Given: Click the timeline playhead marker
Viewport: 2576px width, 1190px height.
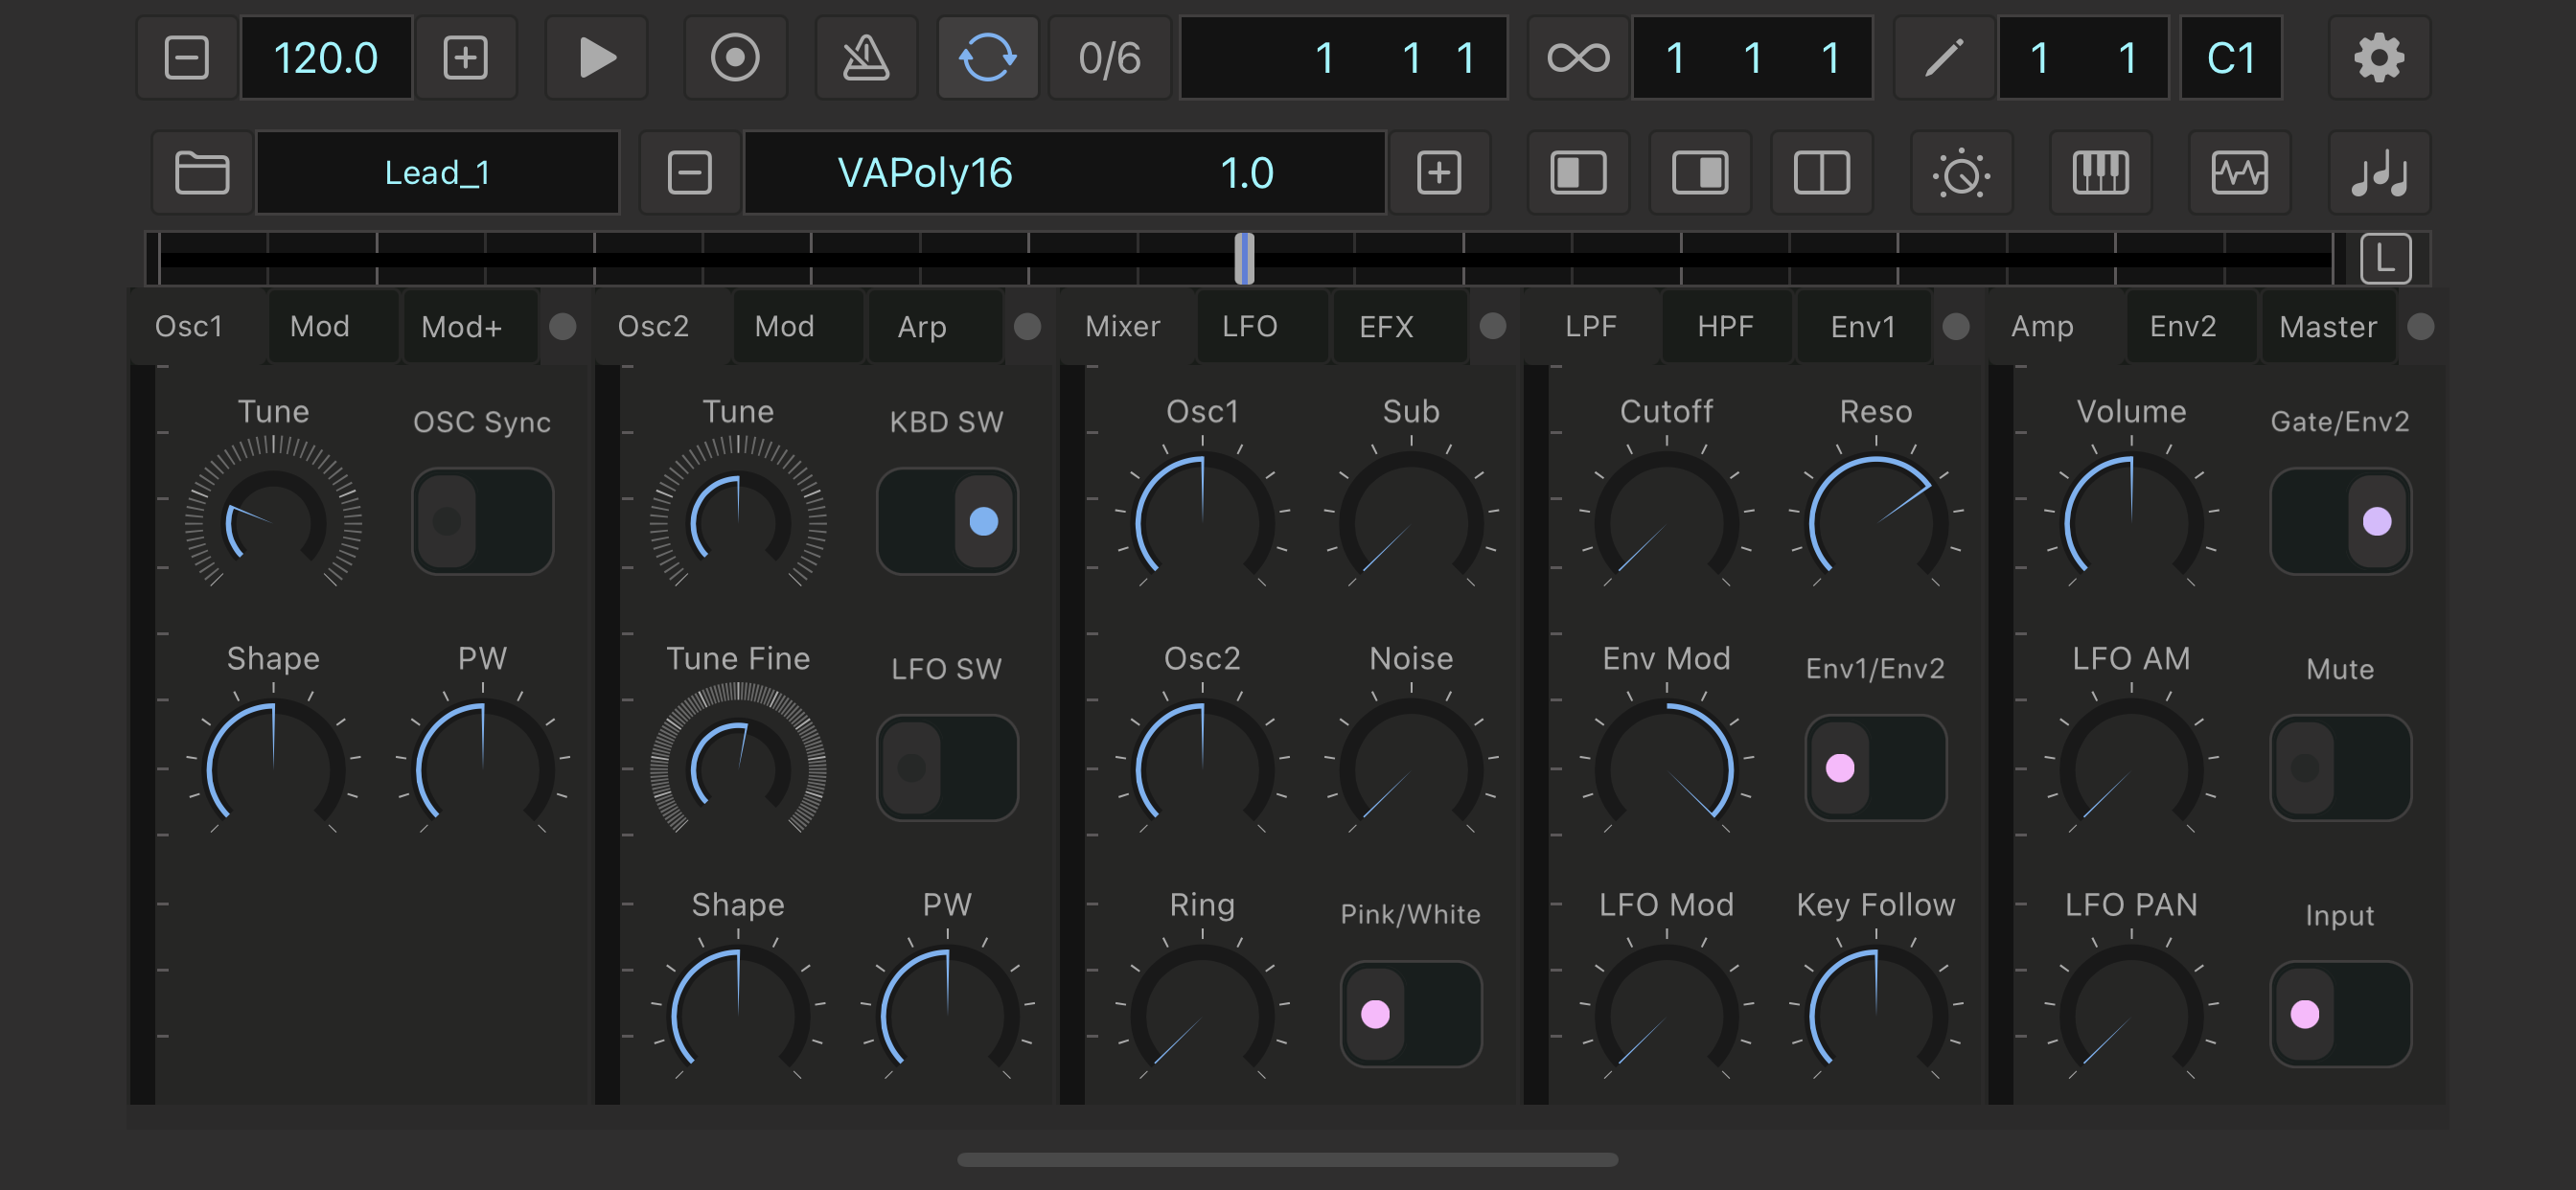Looking at the screenshot, I should pos(1244,259).
